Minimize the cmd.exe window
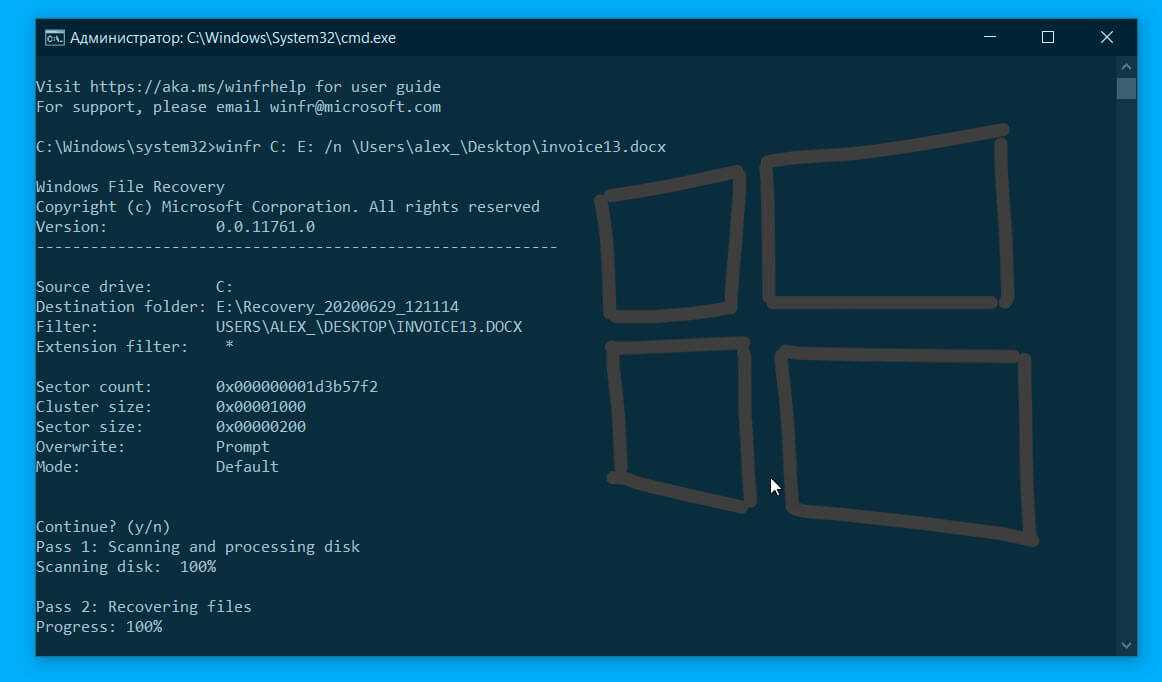The image size is (1162, 682). click(x=989, y=37)
